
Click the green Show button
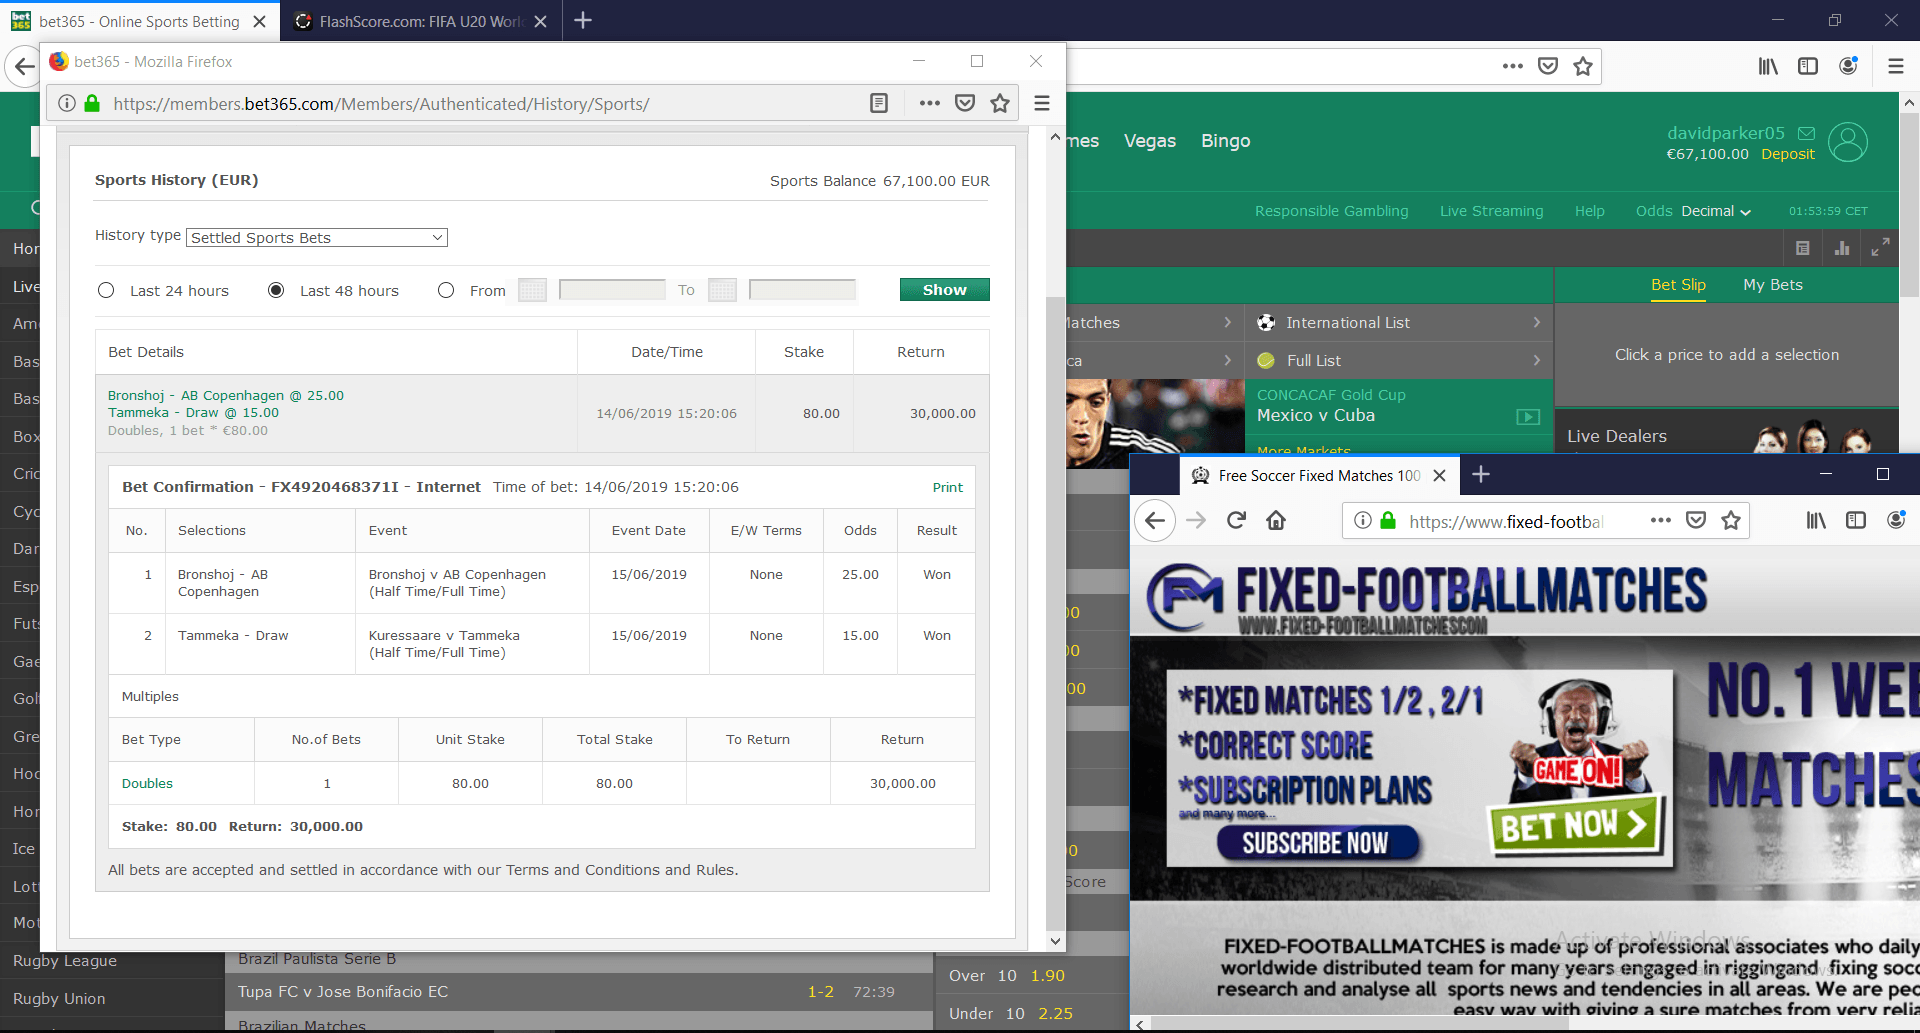click(944, 290)
